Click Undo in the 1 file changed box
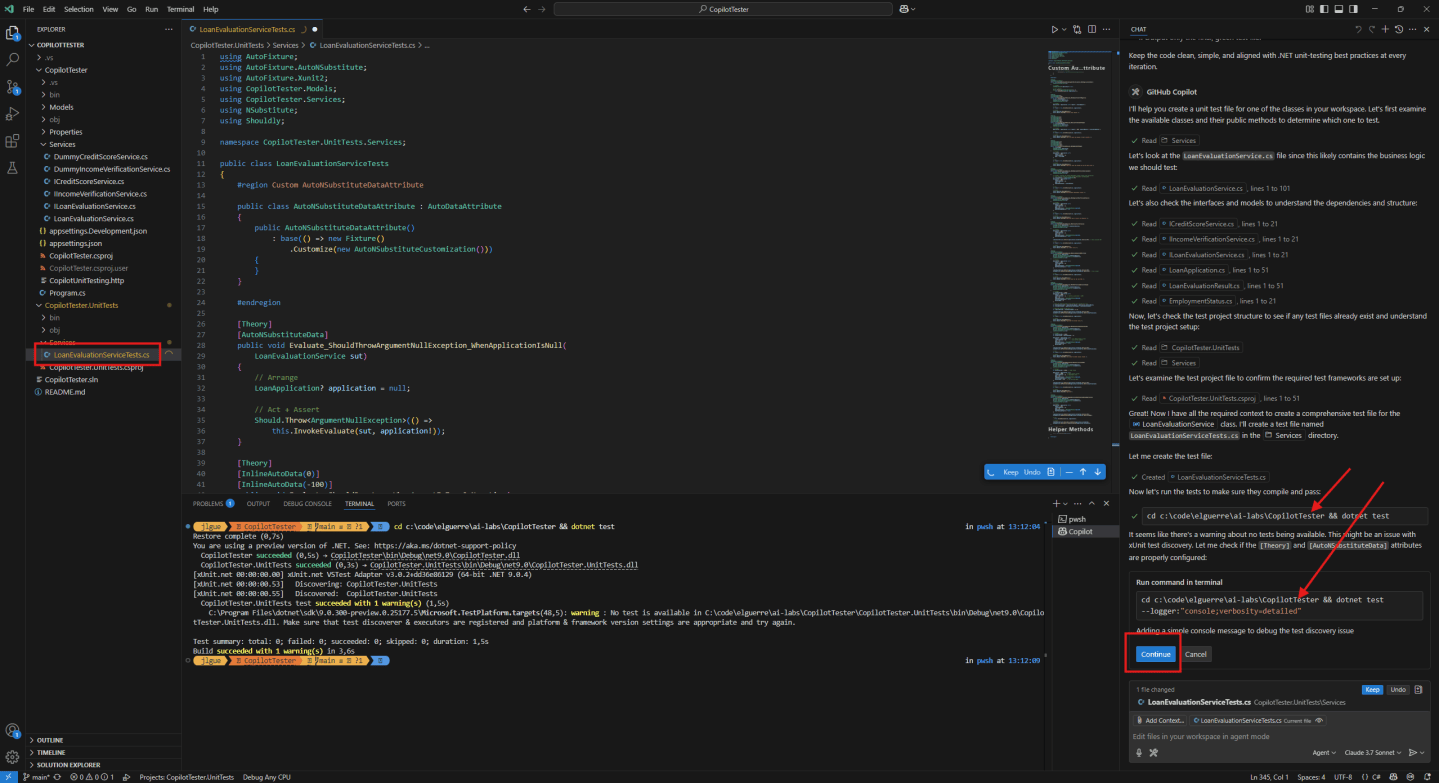1439x783 pixels. click(x=1398, y=689)
